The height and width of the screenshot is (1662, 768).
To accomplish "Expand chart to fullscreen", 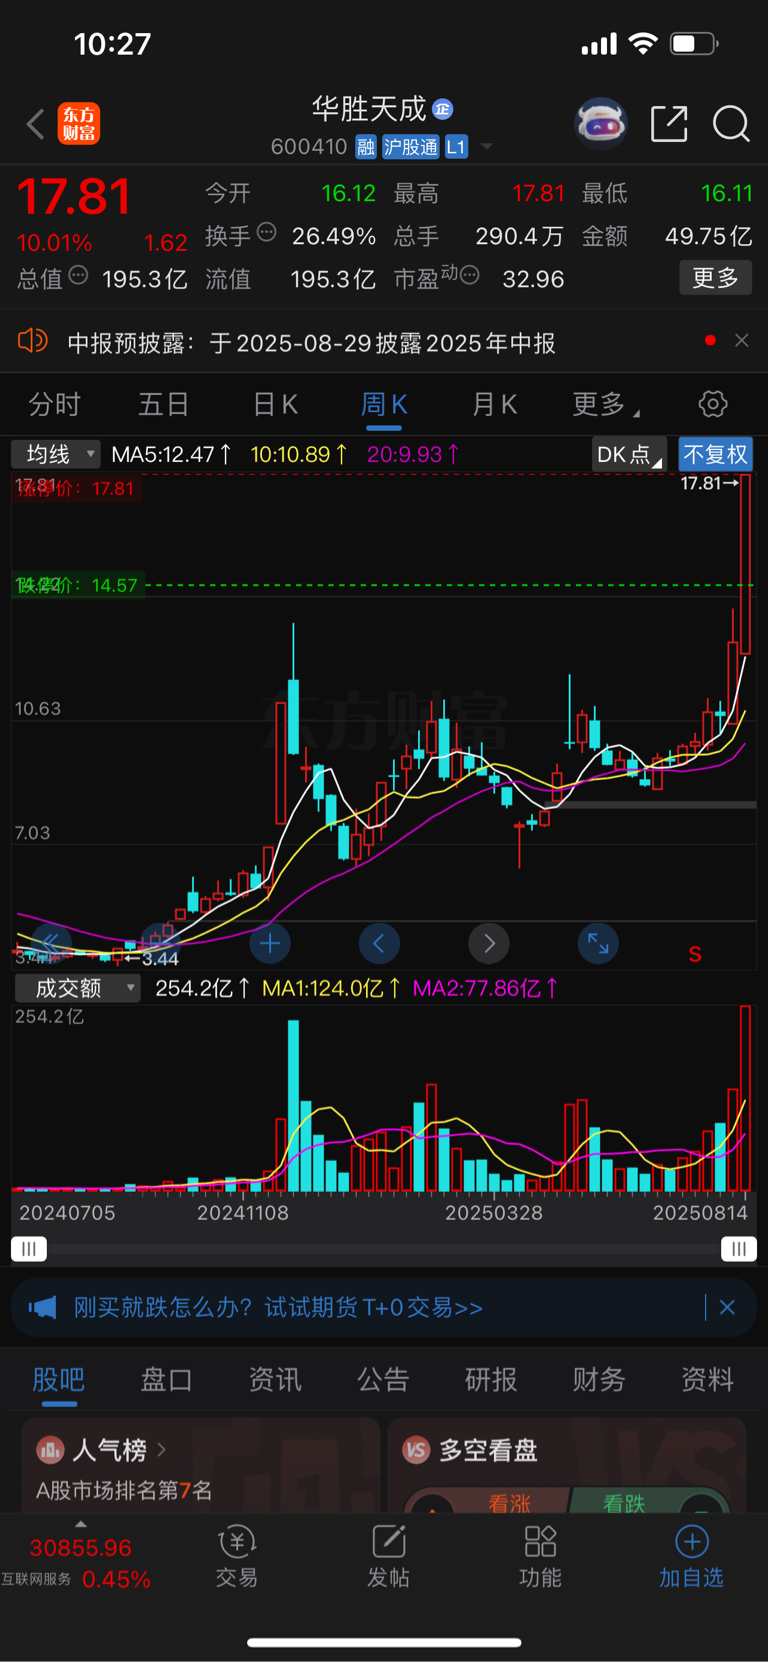I will (598, 942).
